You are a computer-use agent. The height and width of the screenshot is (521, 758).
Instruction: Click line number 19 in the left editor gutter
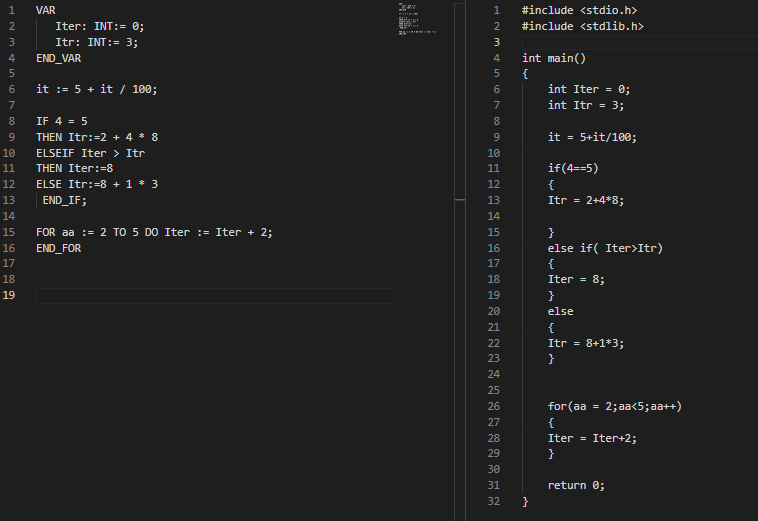coord(9,295)
